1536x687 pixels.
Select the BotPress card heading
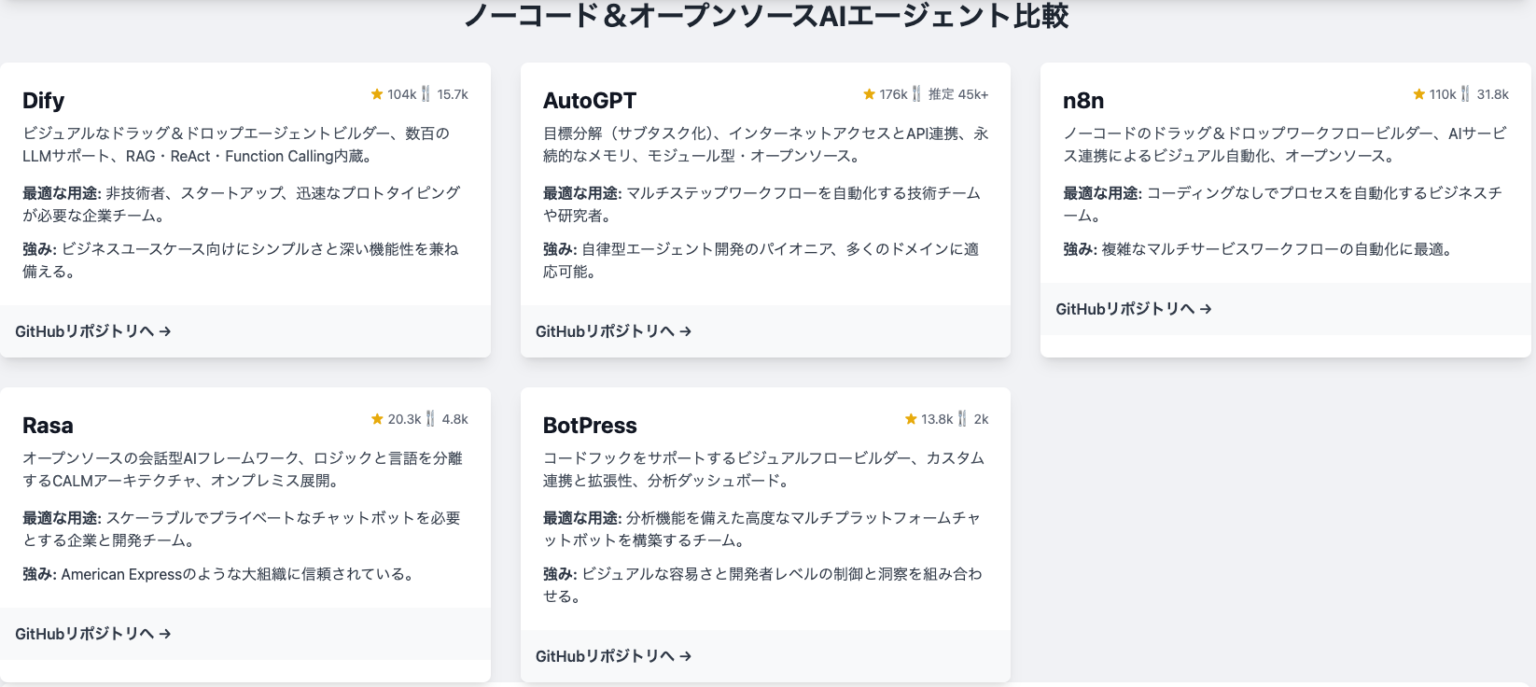pyautogui.click(x=588, y=424)
